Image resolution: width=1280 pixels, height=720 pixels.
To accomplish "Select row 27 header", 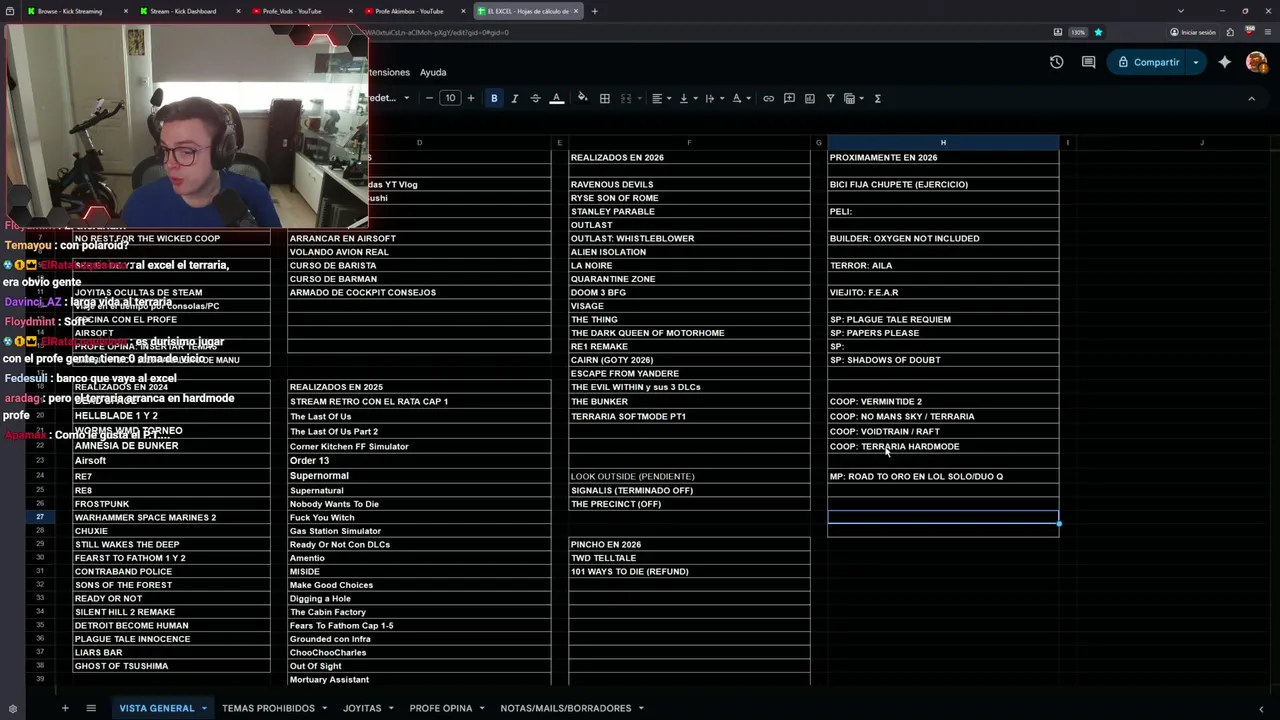I will (x=40, y=517).
